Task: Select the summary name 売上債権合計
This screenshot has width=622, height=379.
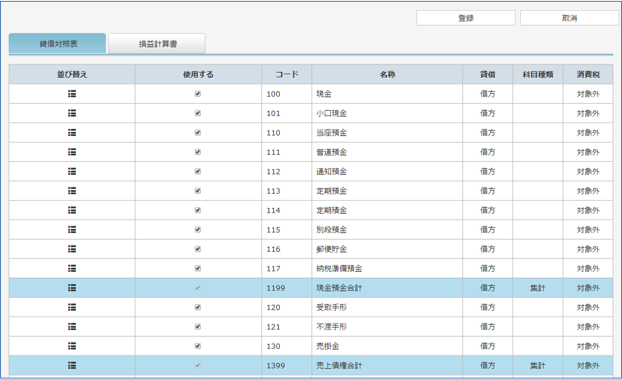Action: (x=339, y=366)
